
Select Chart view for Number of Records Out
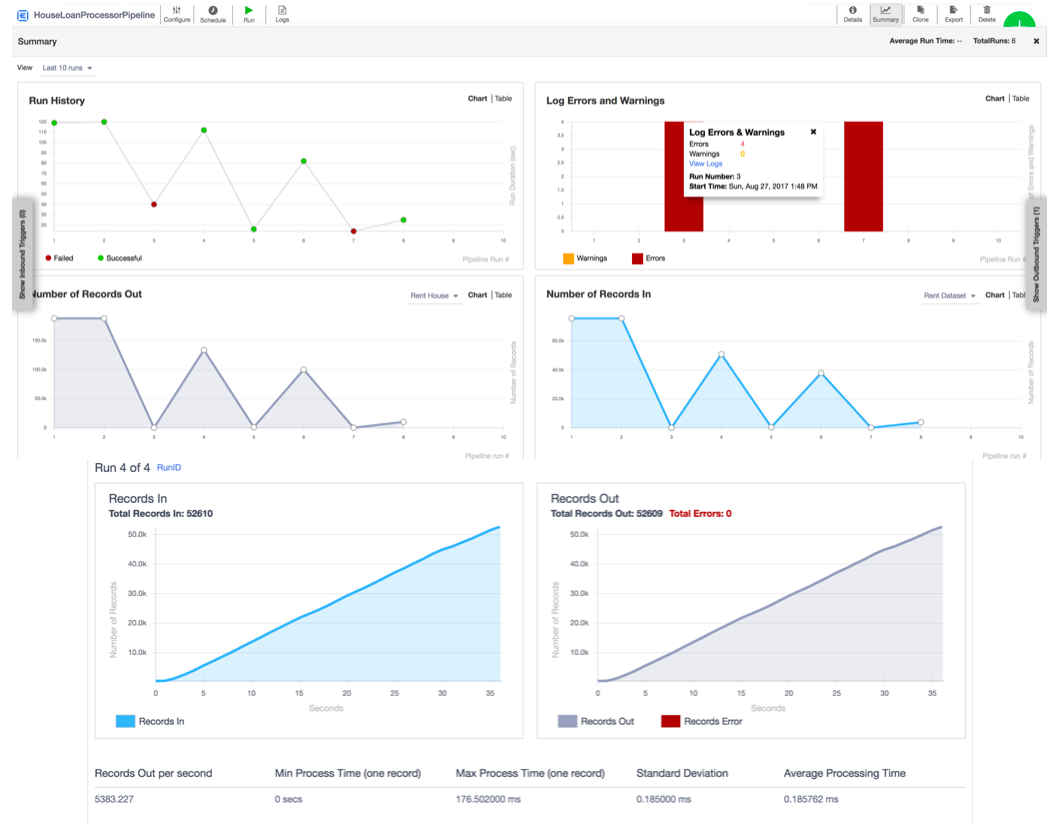[x=477, y=295]
